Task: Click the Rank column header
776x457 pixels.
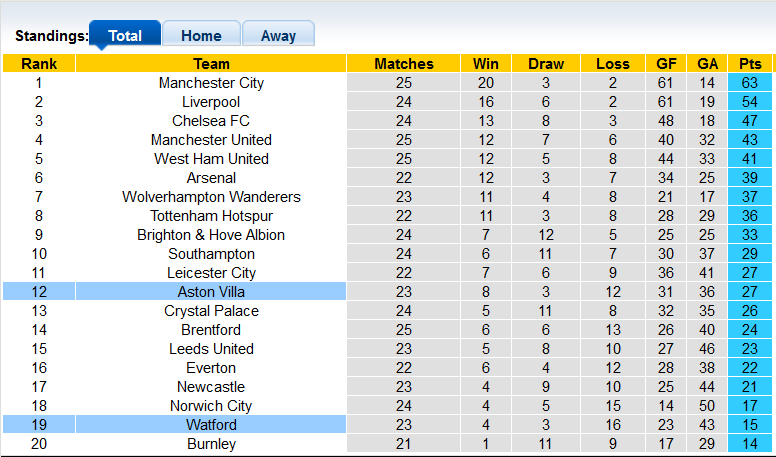Action: (x=39, y=64)
